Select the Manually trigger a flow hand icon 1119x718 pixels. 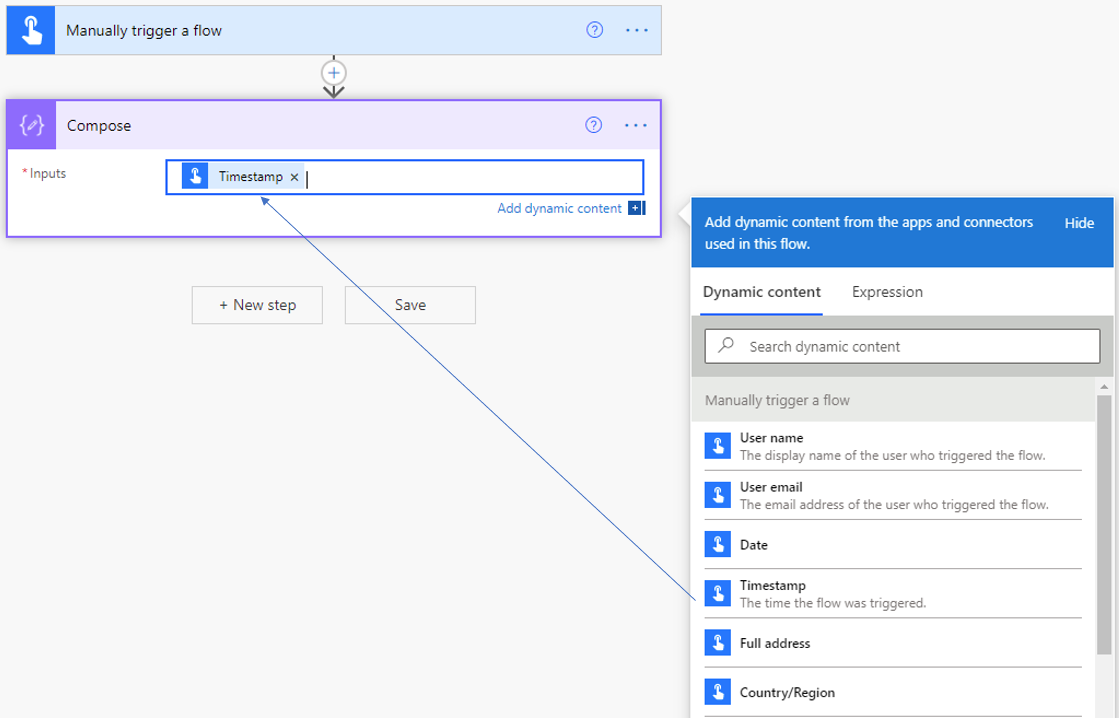pos(30,30)
